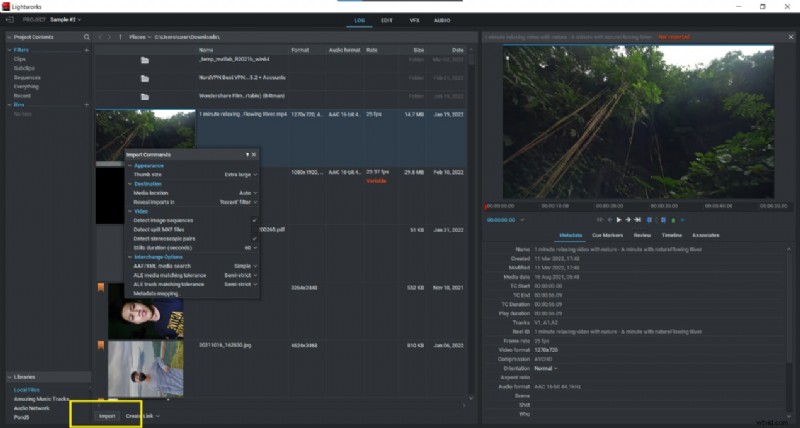
Task: Add a new filter with plus icon
Action: [86, 50]
